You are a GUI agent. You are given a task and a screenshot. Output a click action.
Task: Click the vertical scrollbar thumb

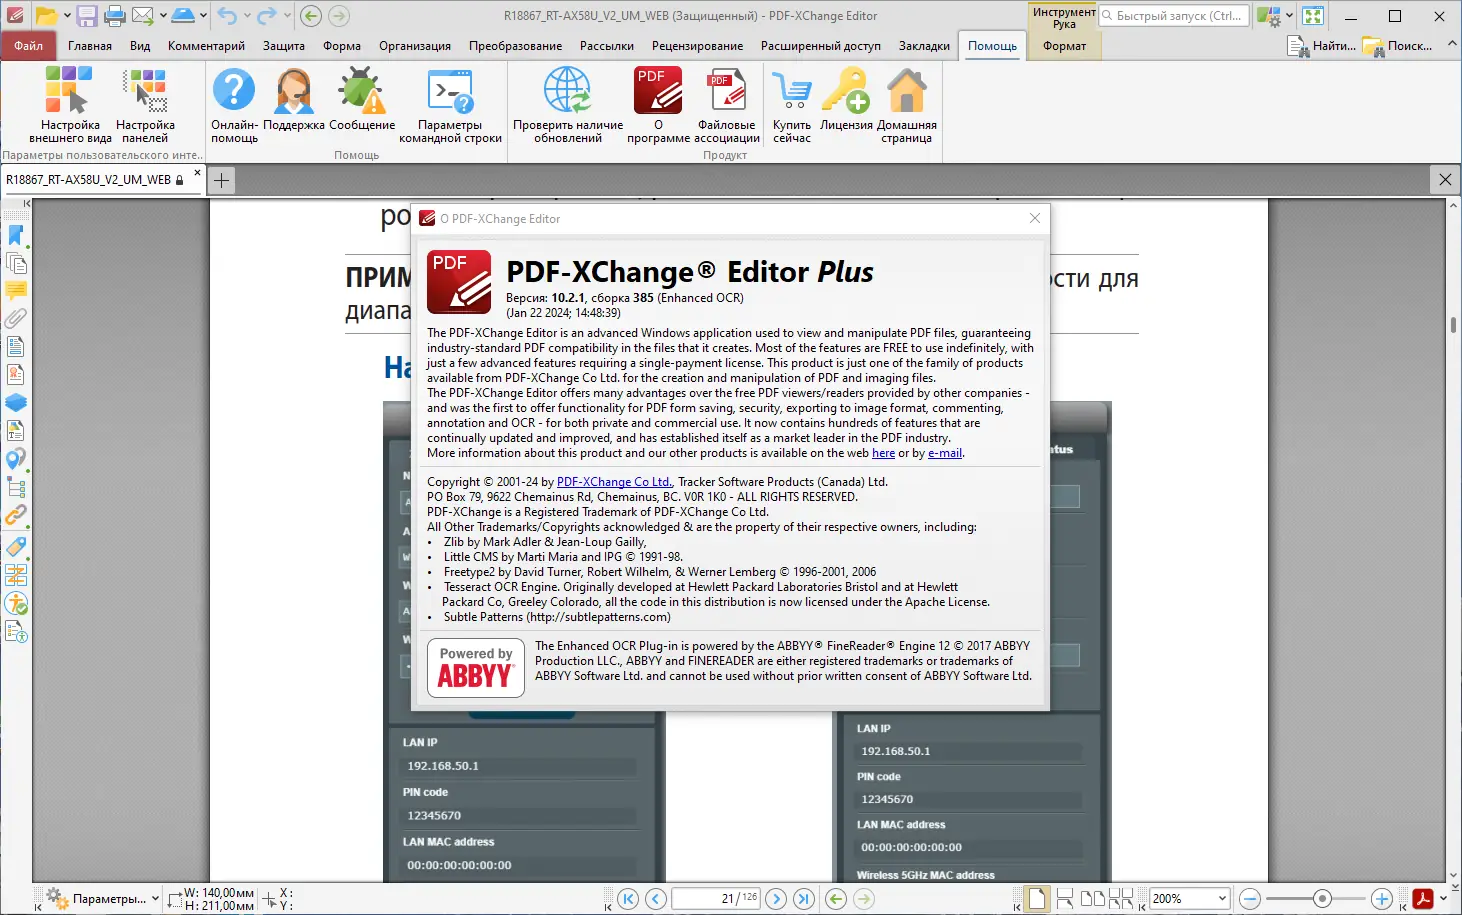pos(1453,325)
